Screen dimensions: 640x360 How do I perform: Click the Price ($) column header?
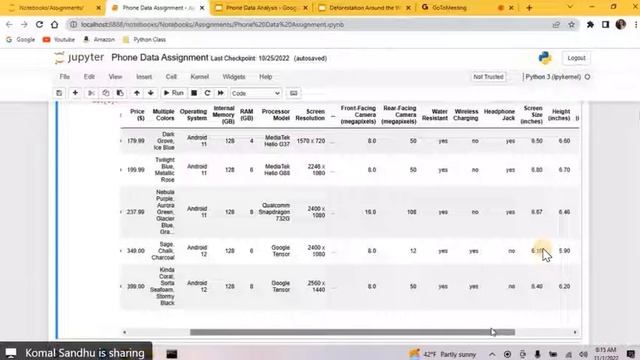pyautogui.click(x=137, y=115)
